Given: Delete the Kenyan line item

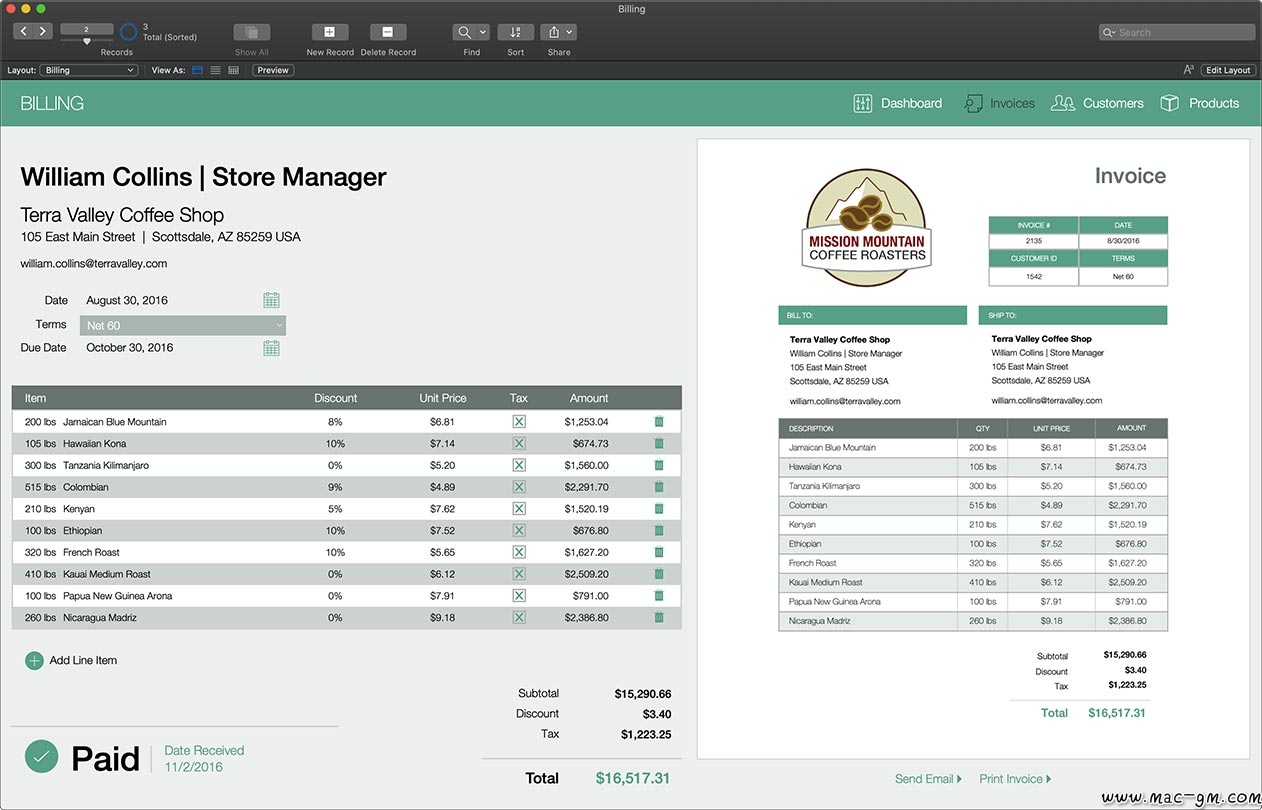Looking at the screenshot, I should (x=658, y=509).
